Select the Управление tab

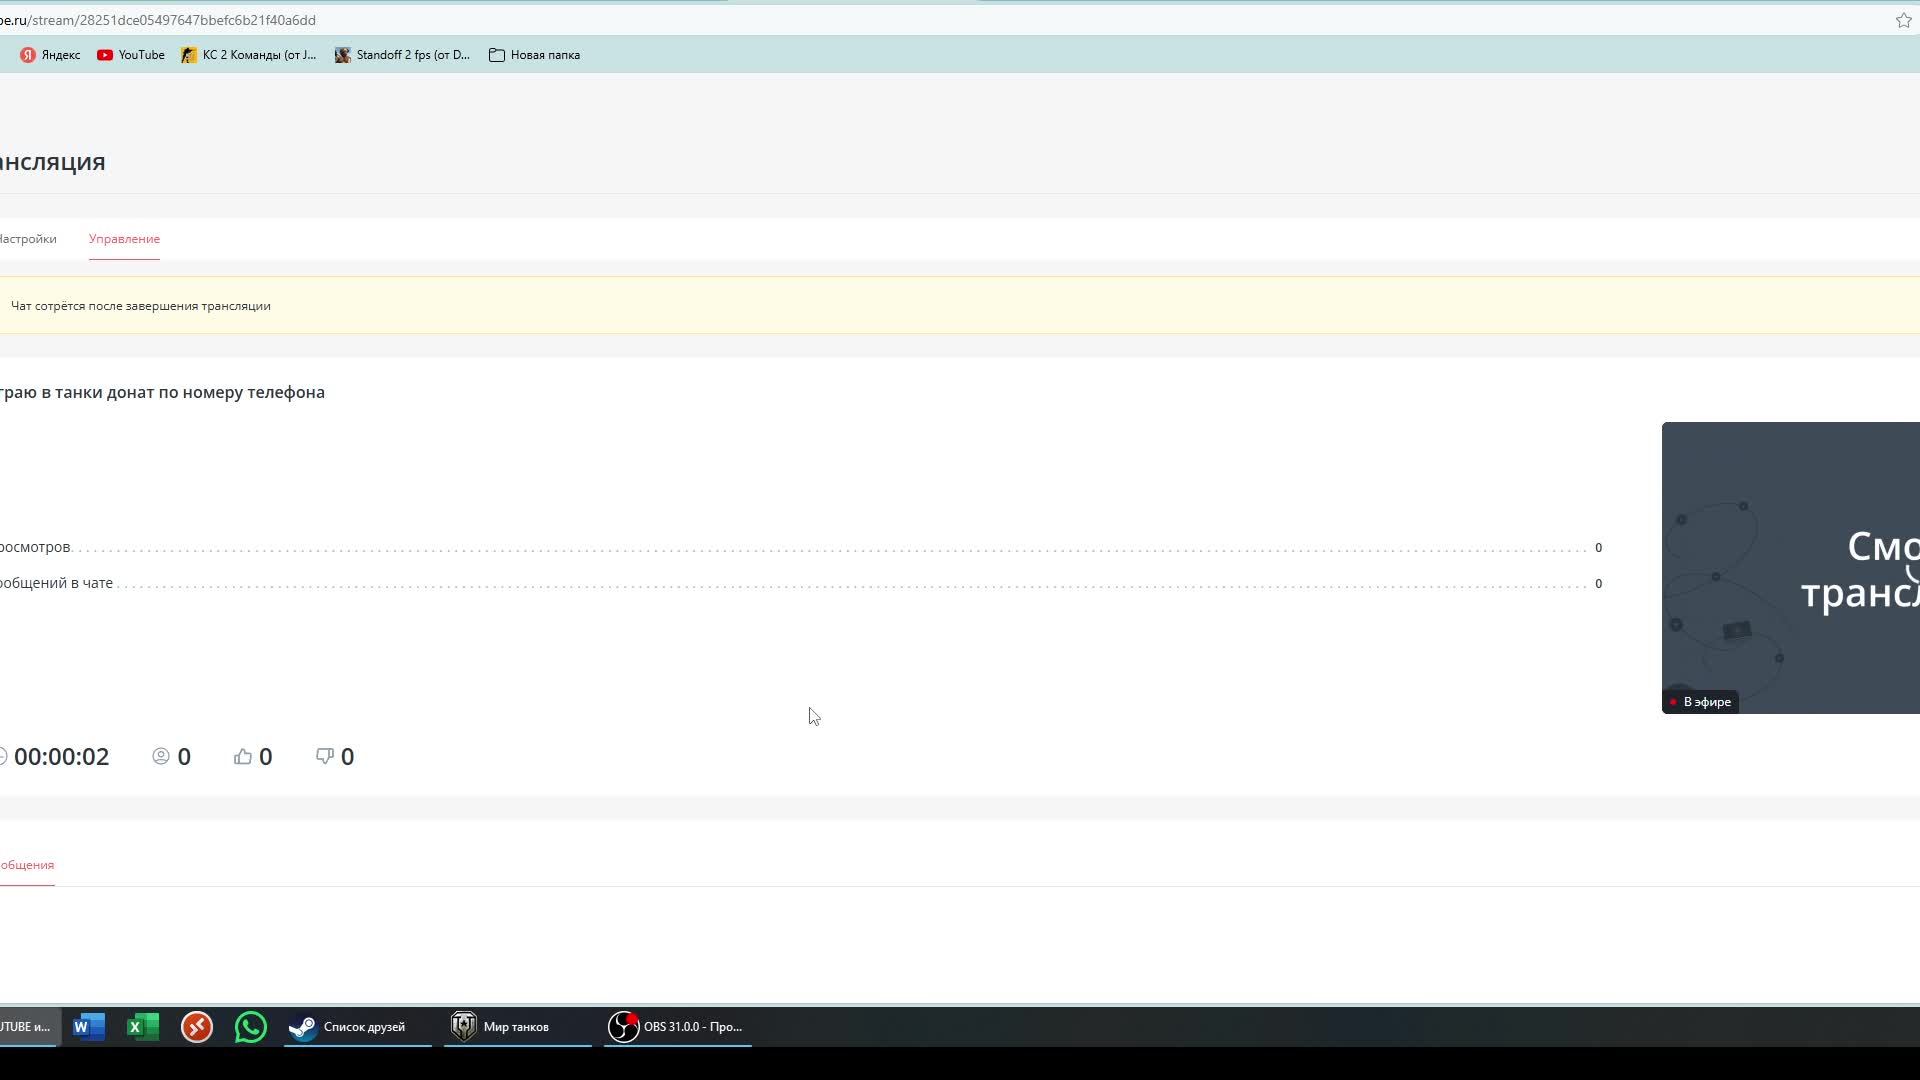tap(124, 239)
